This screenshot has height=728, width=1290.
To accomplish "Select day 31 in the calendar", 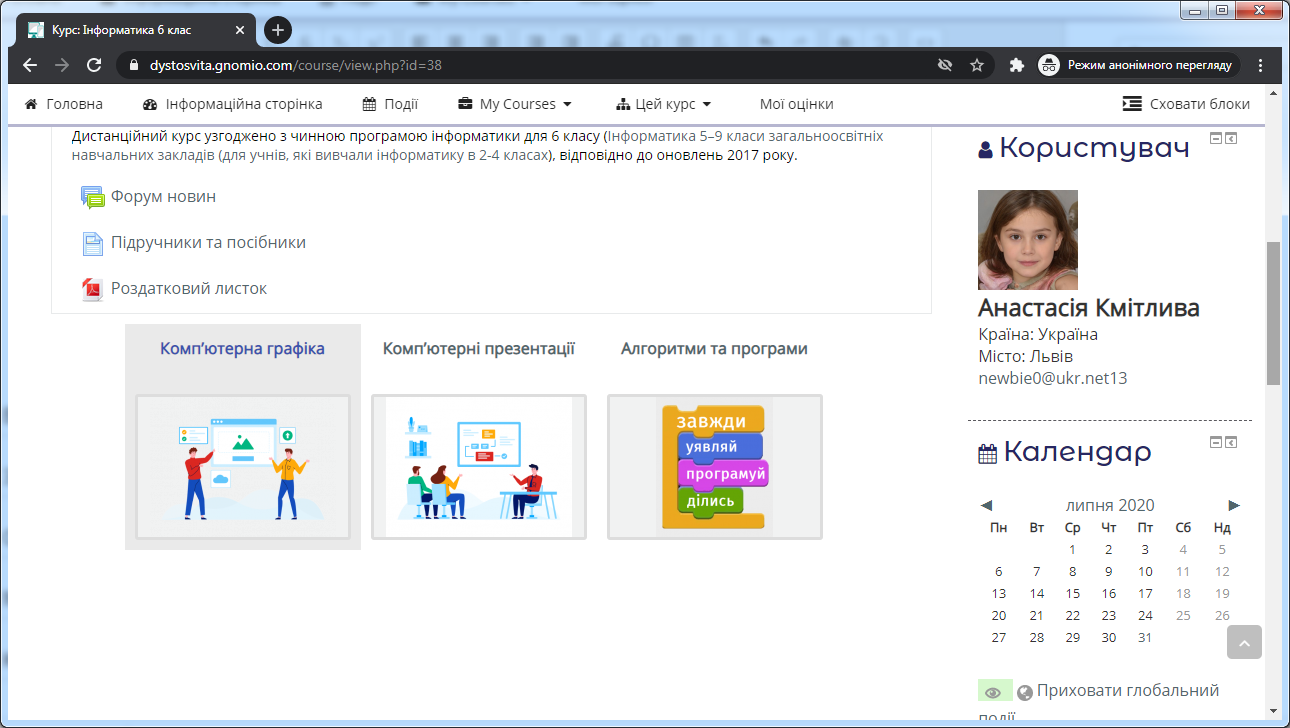I will click(1145, 637).
